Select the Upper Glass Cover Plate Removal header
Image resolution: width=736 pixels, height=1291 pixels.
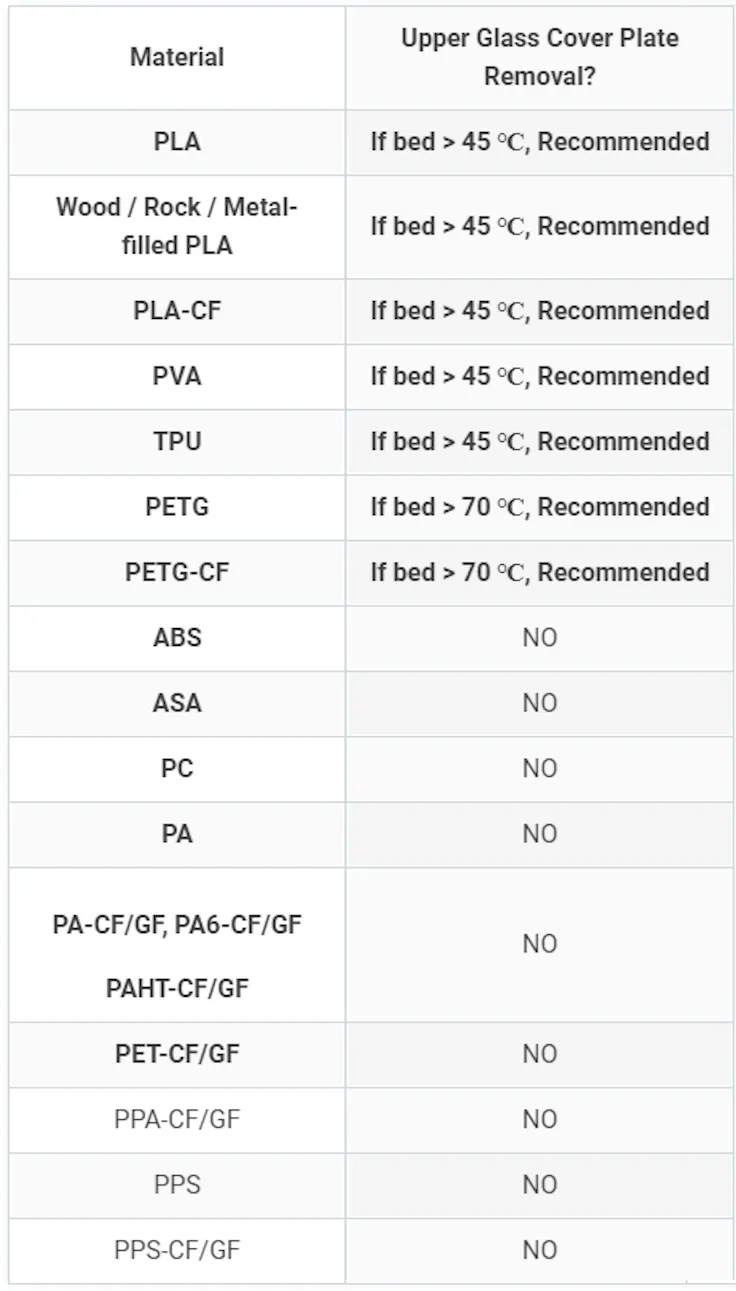pyautogui.click(x=539, y=57)
